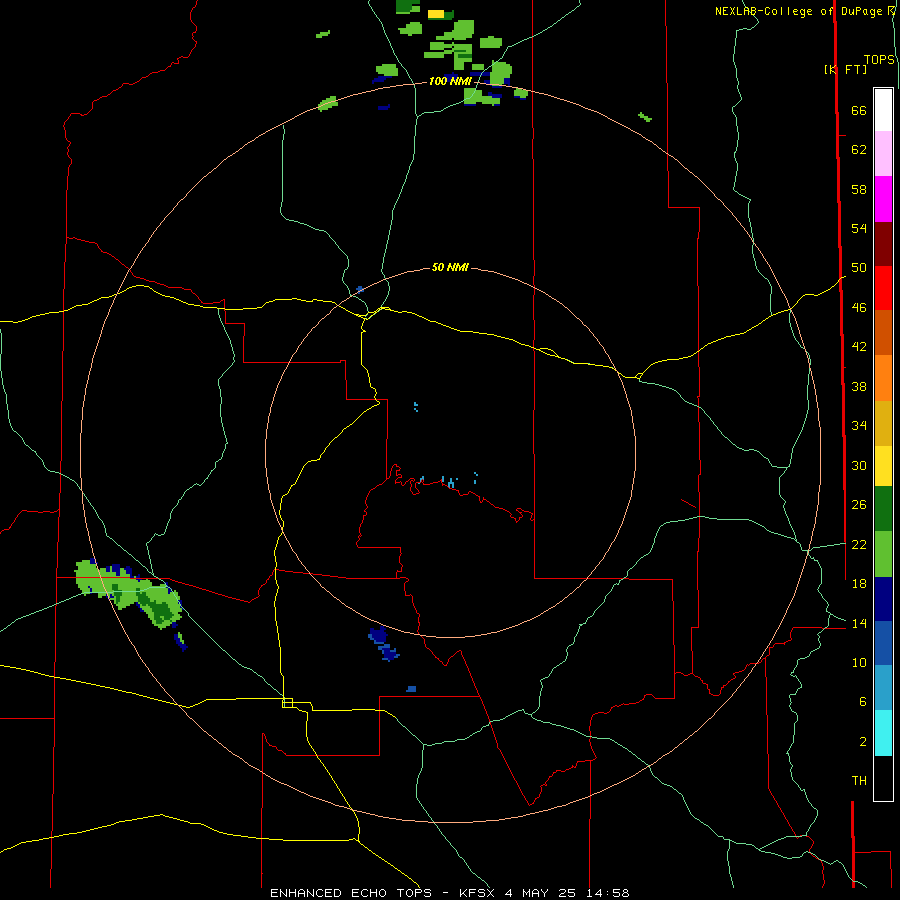This screenshot has height=900, width=900.
Task: Click the 42 value on the scale
Action: 859,347
